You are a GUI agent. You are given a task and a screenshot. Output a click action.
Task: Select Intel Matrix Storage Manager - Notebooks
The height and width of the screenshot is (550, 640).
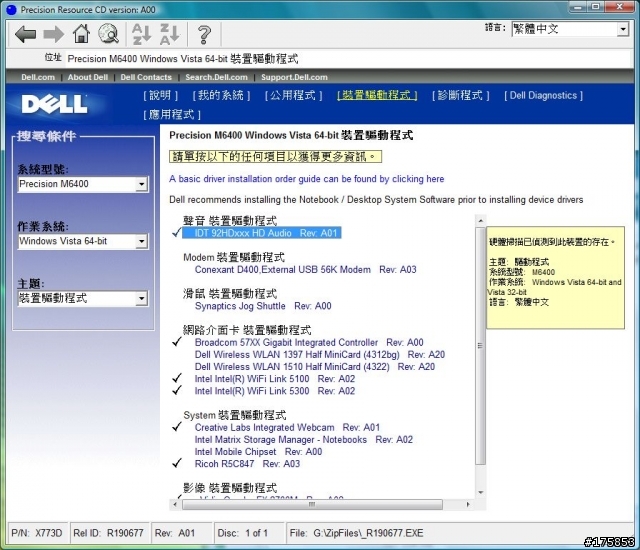click(x=304, y=440)
